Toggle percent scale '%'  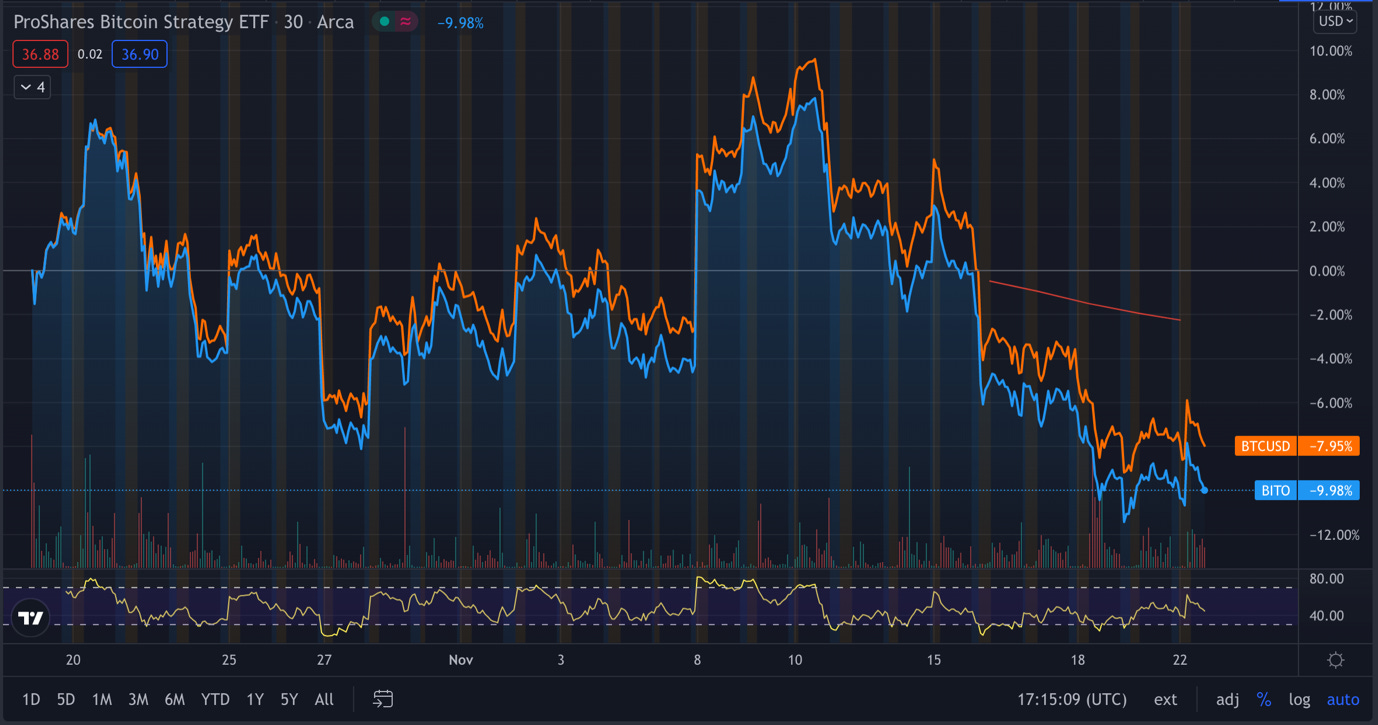tap(1264, 699)
